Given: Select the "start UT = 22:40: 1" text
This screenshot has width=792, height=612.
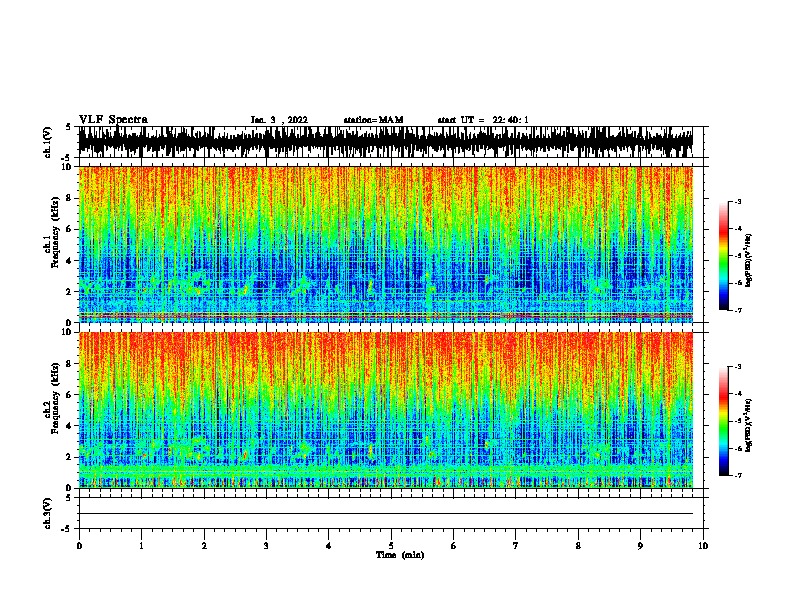Looking at the screenshot, I should (x=483, y=120).
